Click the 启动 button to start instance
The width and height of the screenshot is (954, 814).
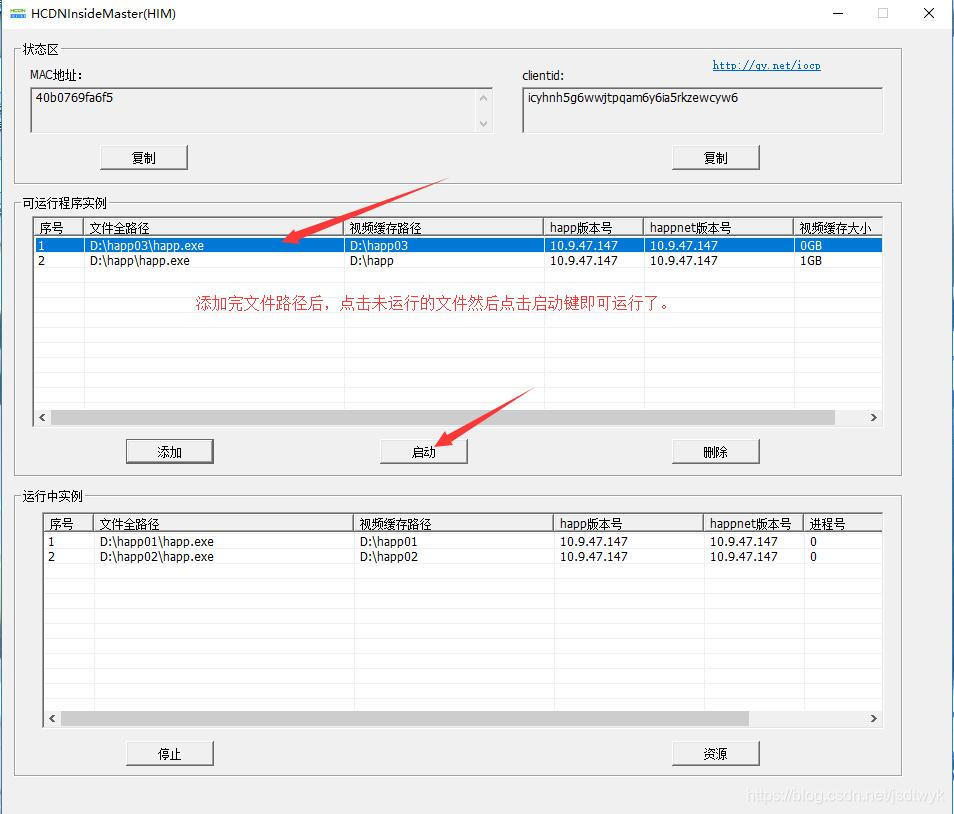(423, 451)
